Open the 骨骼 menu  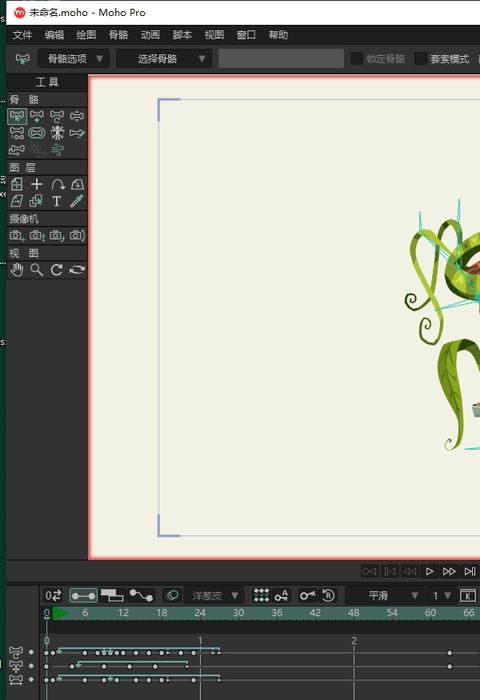(x=118, y=35)
